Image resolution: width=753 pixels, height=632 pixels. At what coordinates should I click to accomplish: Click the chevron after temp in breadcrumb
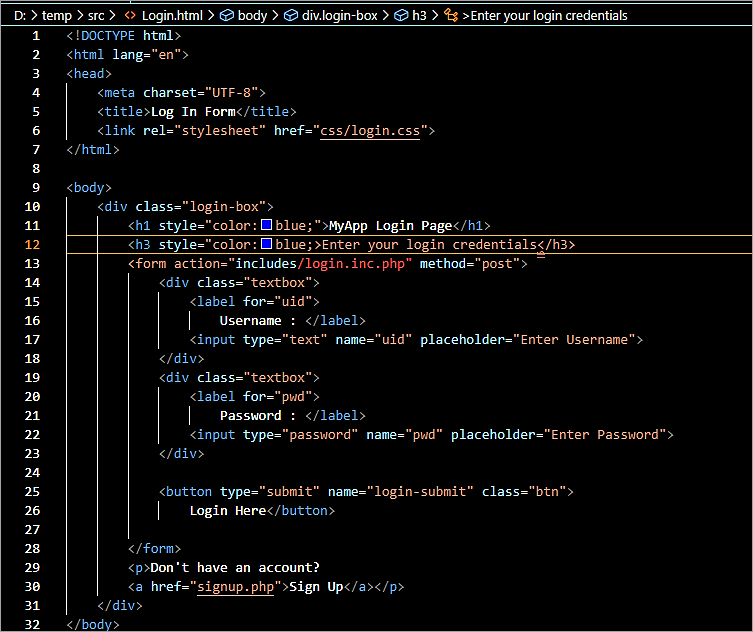(80, 15)
